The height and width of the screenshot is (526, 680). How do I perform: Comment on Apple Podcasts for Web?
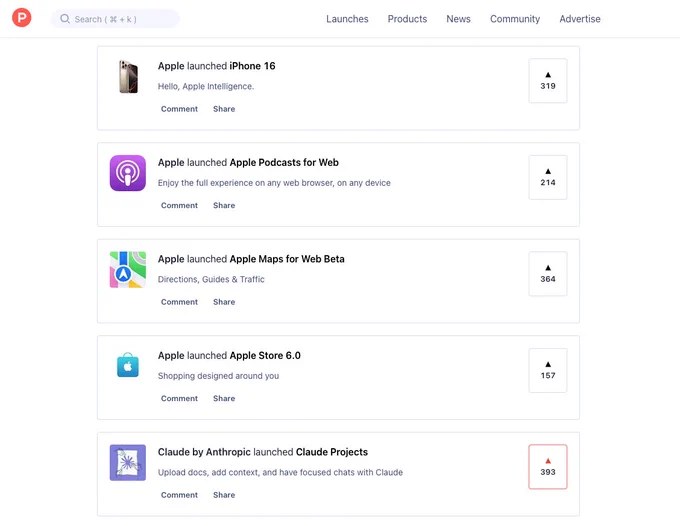[x=179, y=206]
